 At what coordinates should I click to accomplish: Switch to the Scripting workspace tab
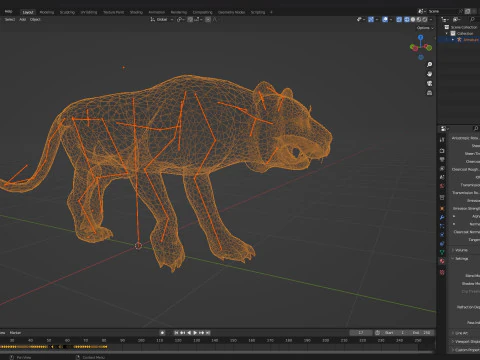258,12
